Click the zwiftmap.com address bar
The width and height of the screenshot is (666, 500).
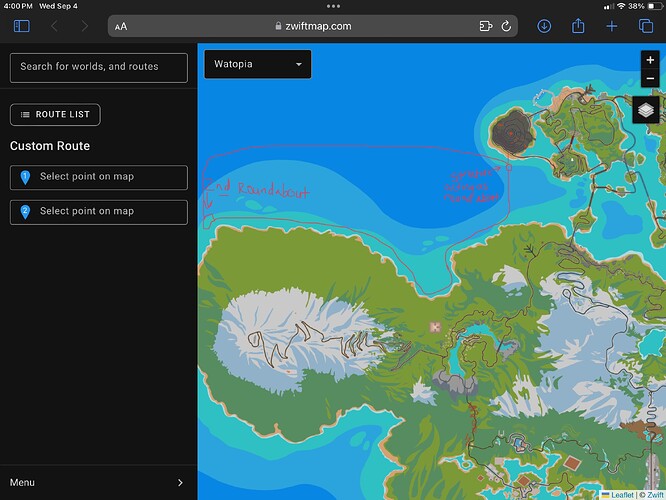pyautogui.click(x=313, y=26)
